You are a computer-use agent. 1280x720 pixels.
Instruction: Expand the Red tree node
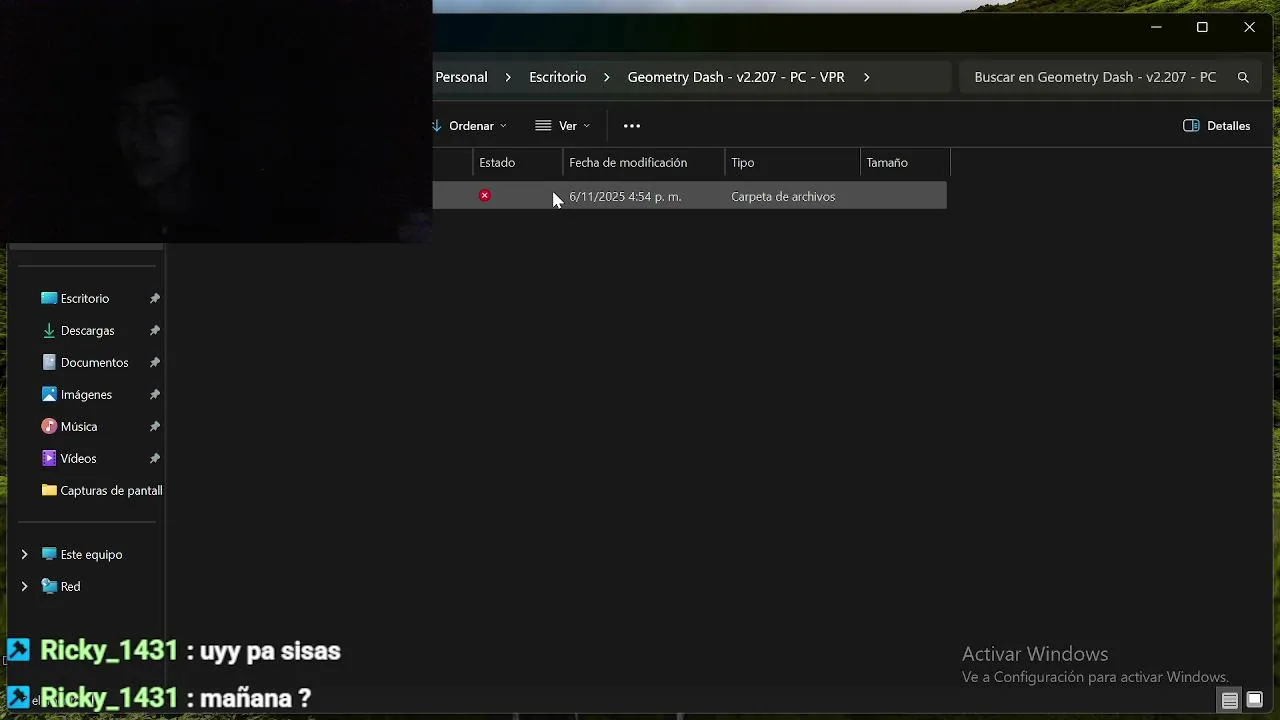pyautogui.click(x=24, y=586)
